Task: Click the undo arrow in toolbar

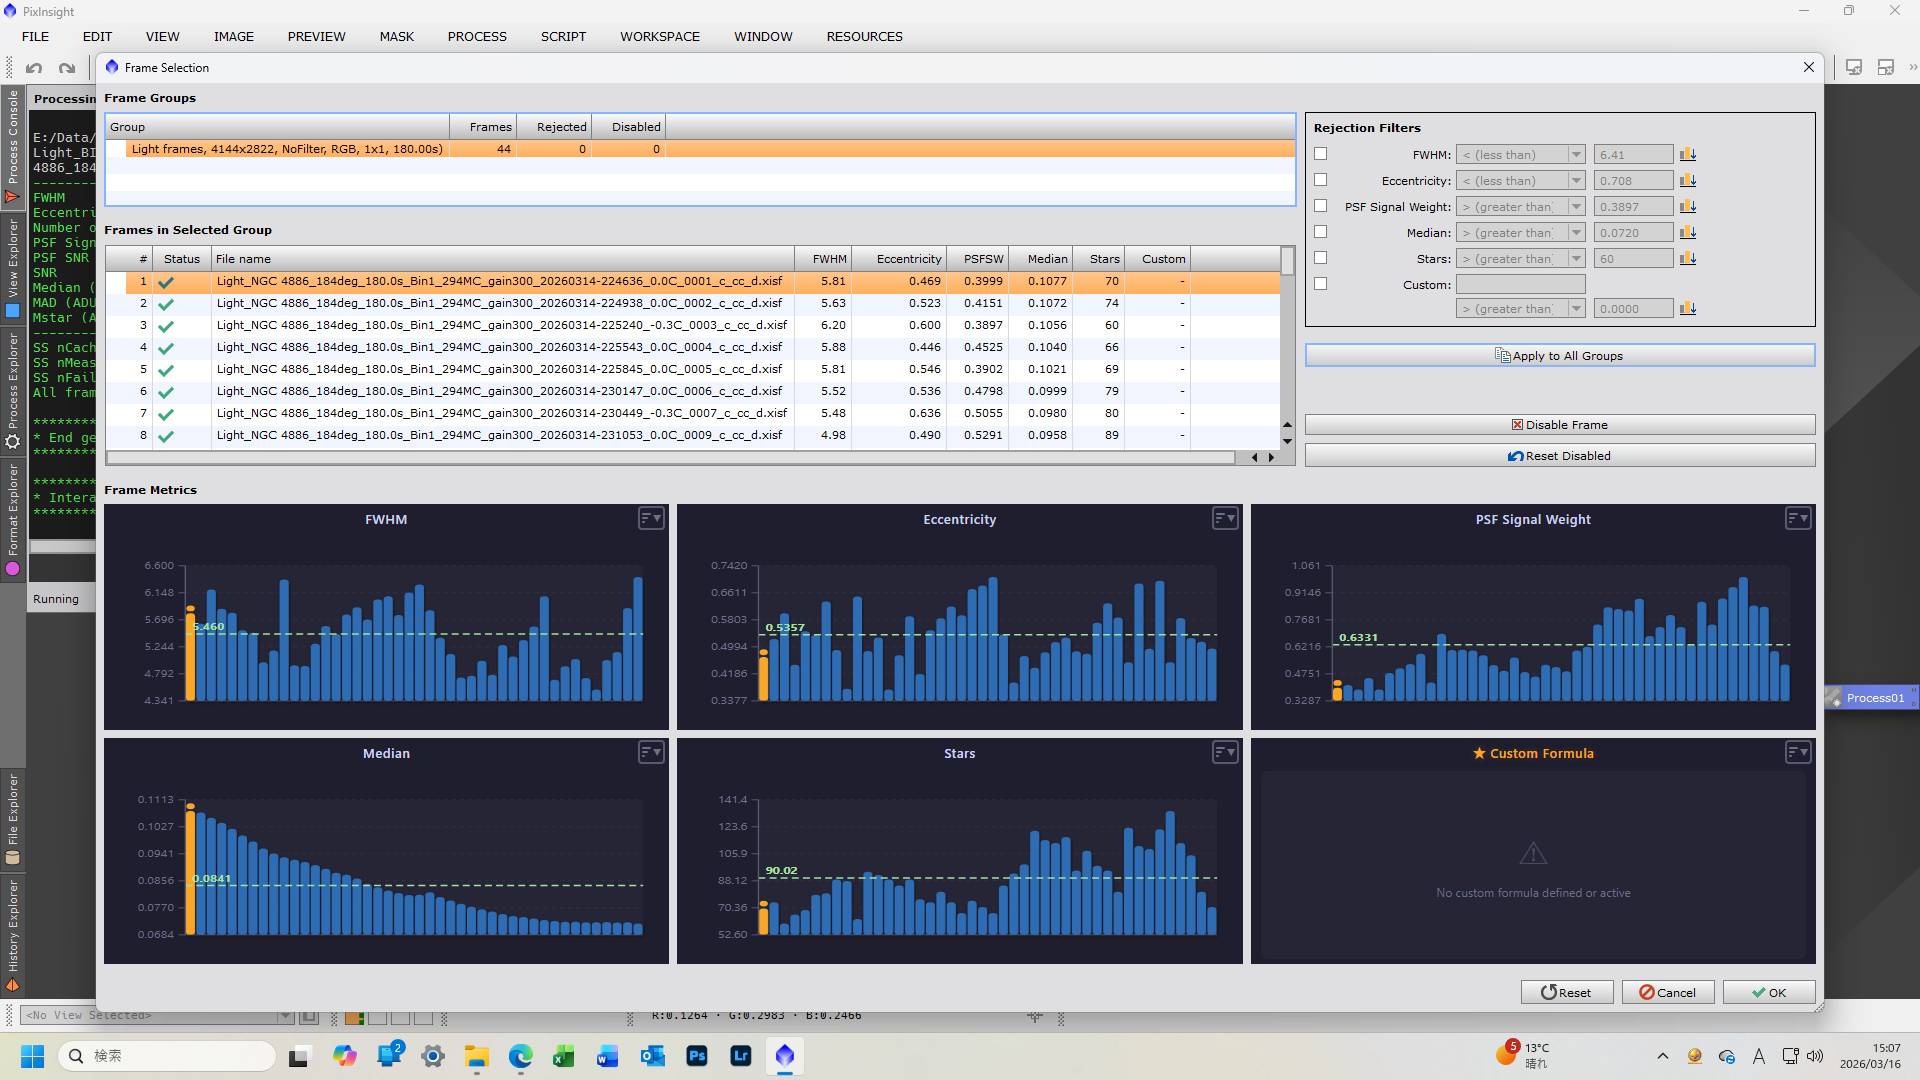Action: [34, 68]
